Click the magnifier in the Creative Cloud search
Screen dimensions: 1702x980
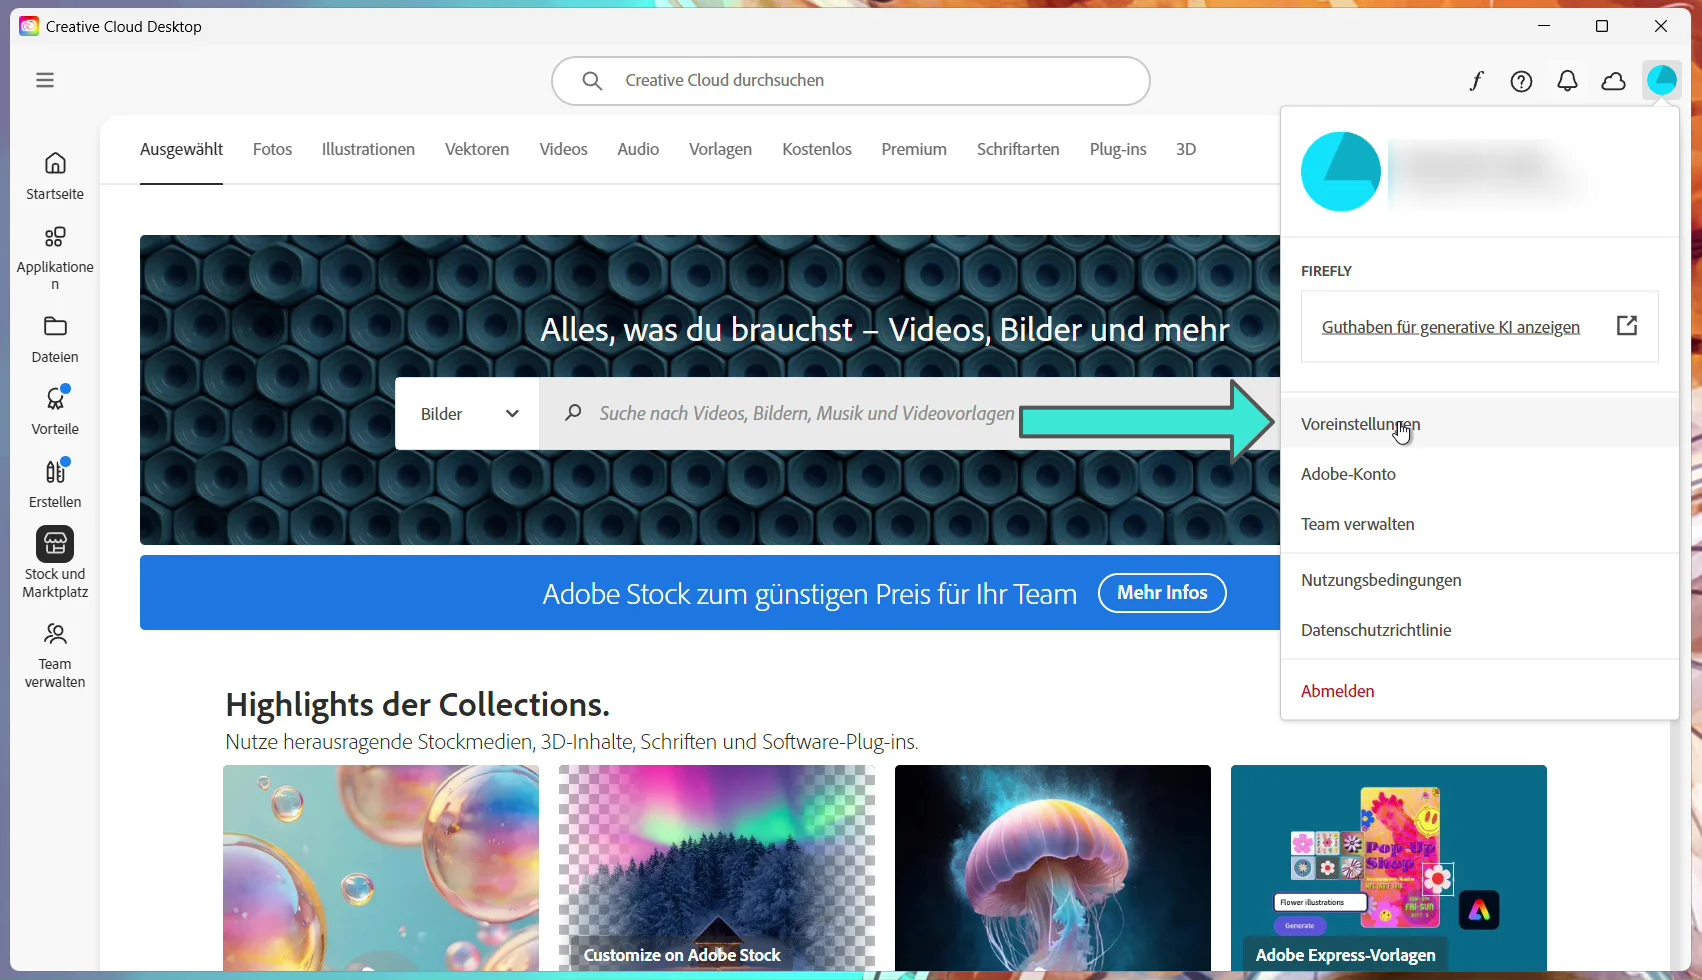point(592,80)
